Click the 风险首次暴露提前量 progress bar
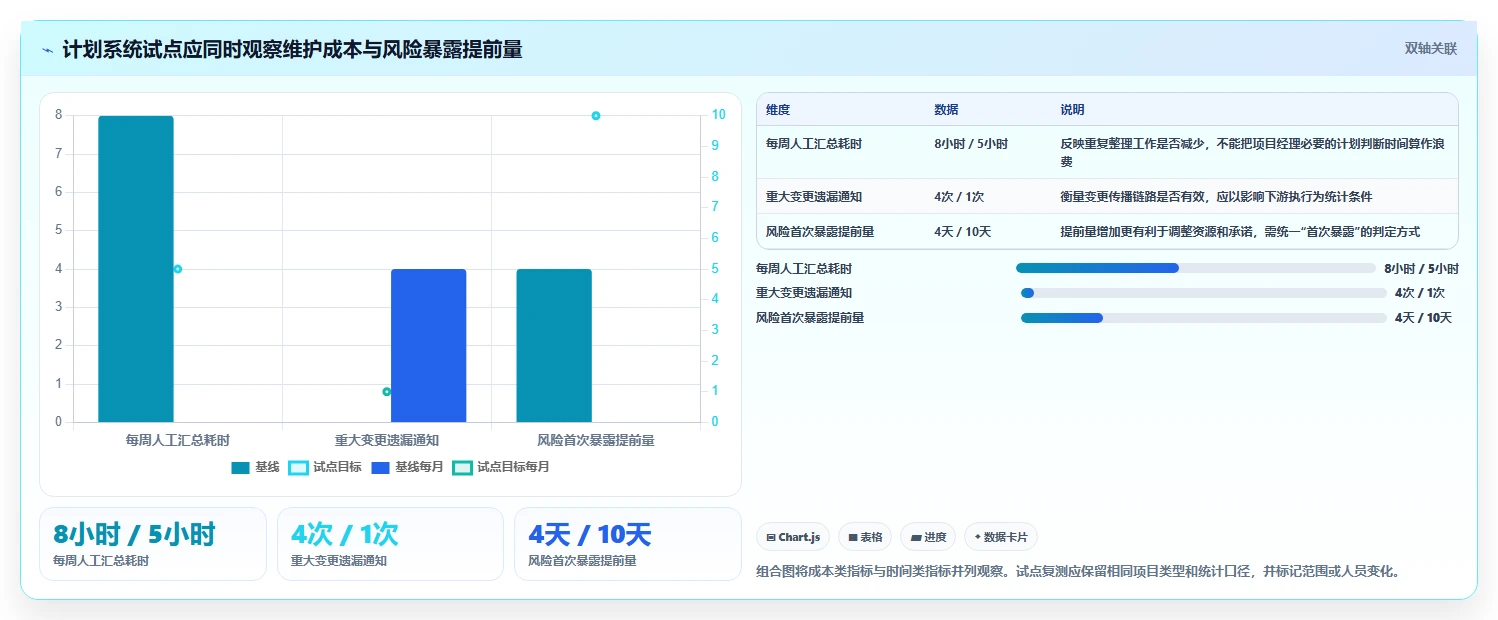1498x620 pixels. (1204, 318)
